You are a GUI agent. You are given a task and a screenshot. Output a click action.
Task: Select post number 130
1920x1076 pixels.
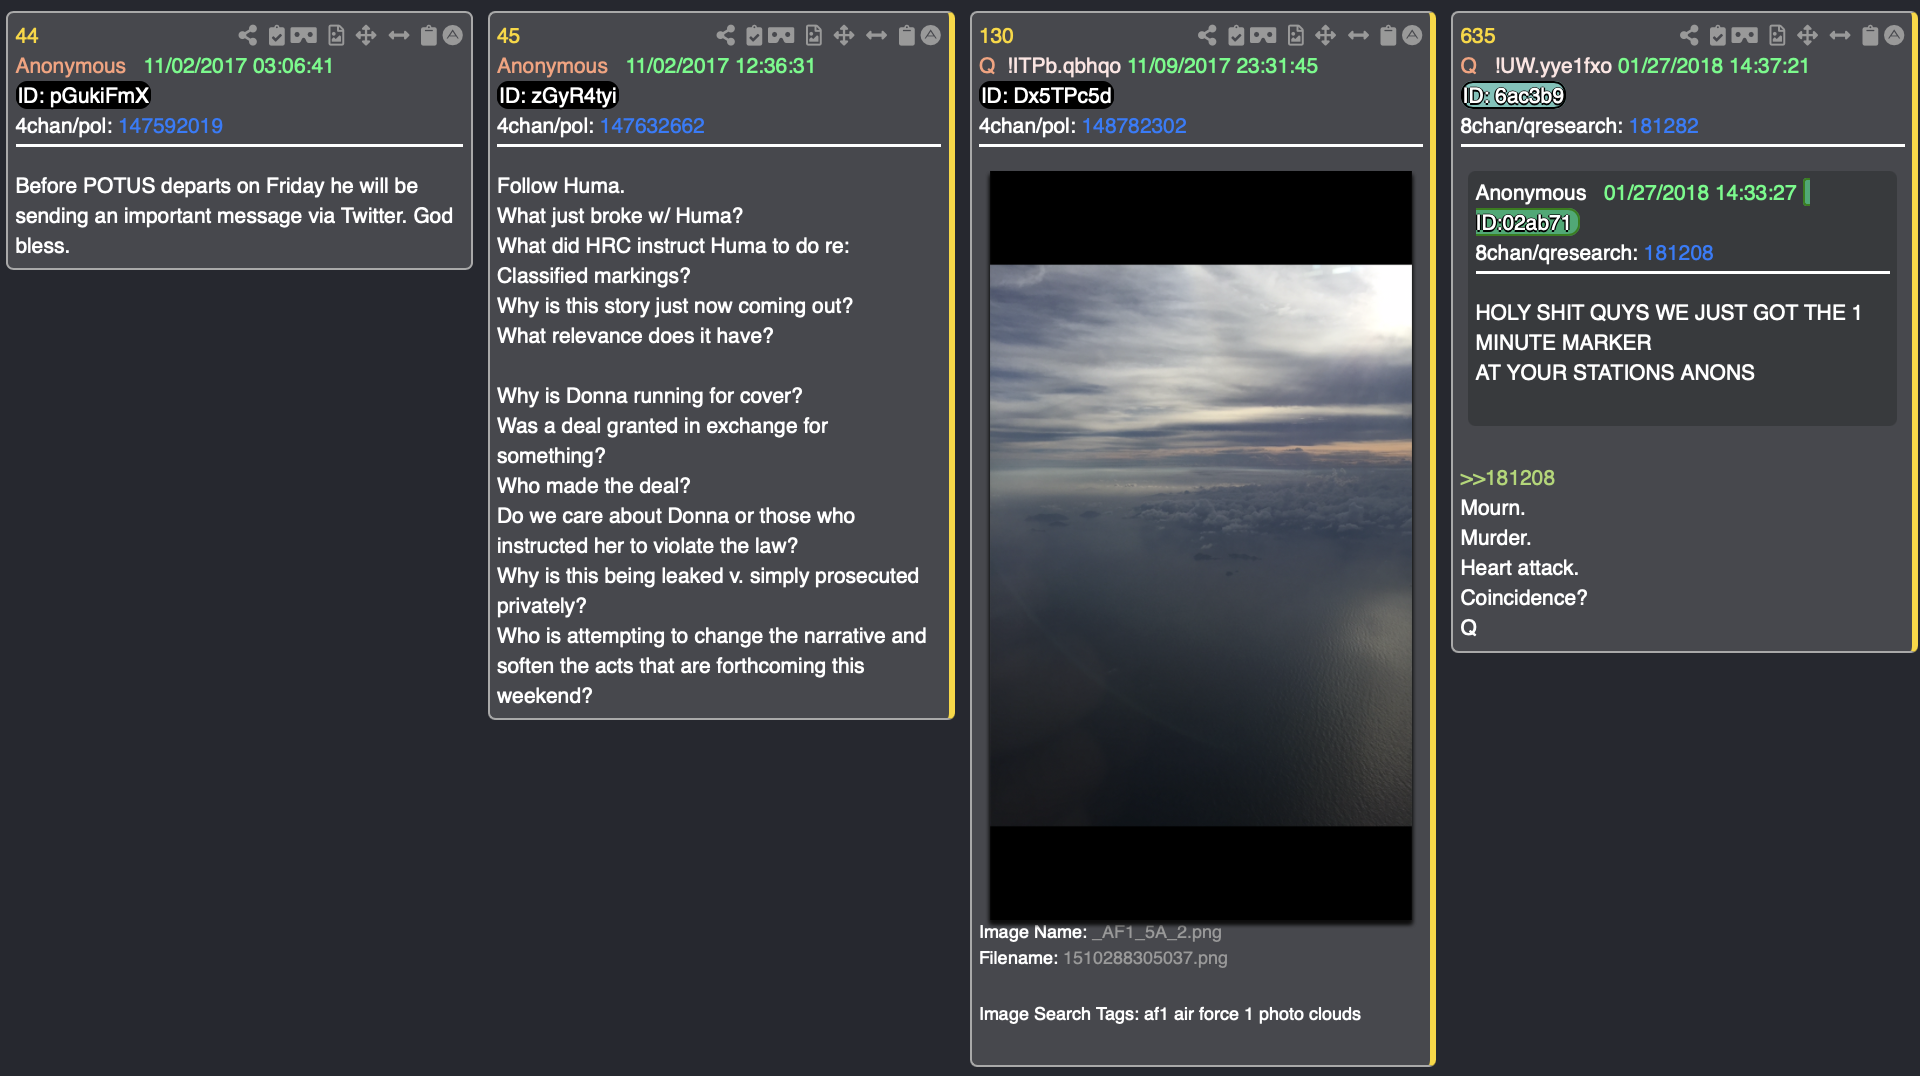tap(996, 36)
